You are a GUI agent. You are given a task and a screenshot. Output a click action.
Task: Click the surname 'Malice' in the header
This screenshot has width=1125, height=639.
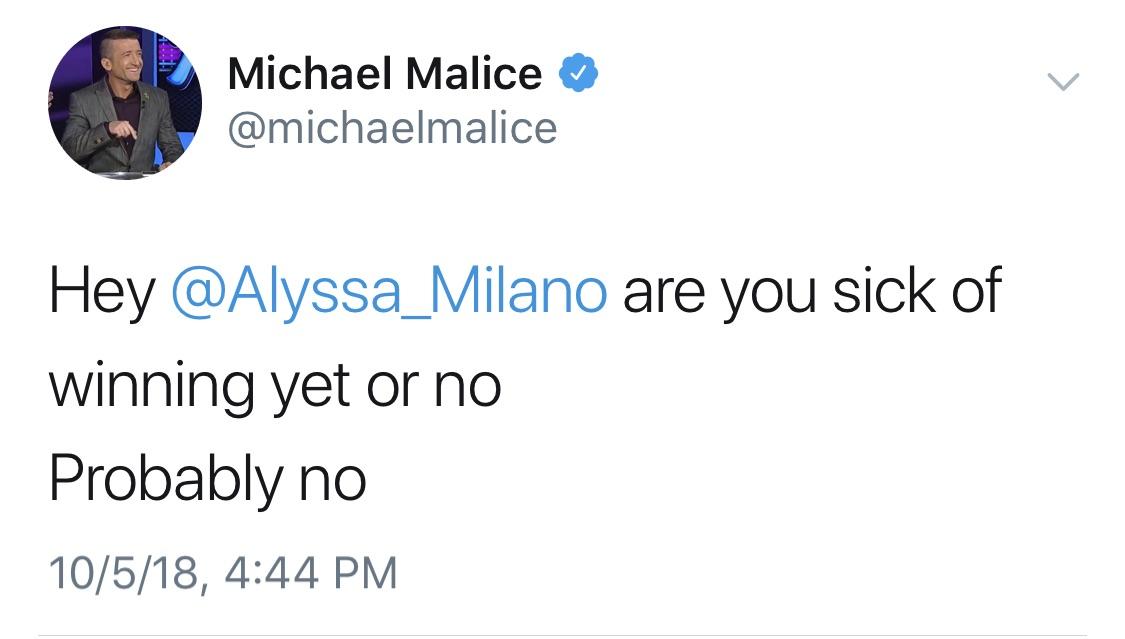[x=474, y=74]
